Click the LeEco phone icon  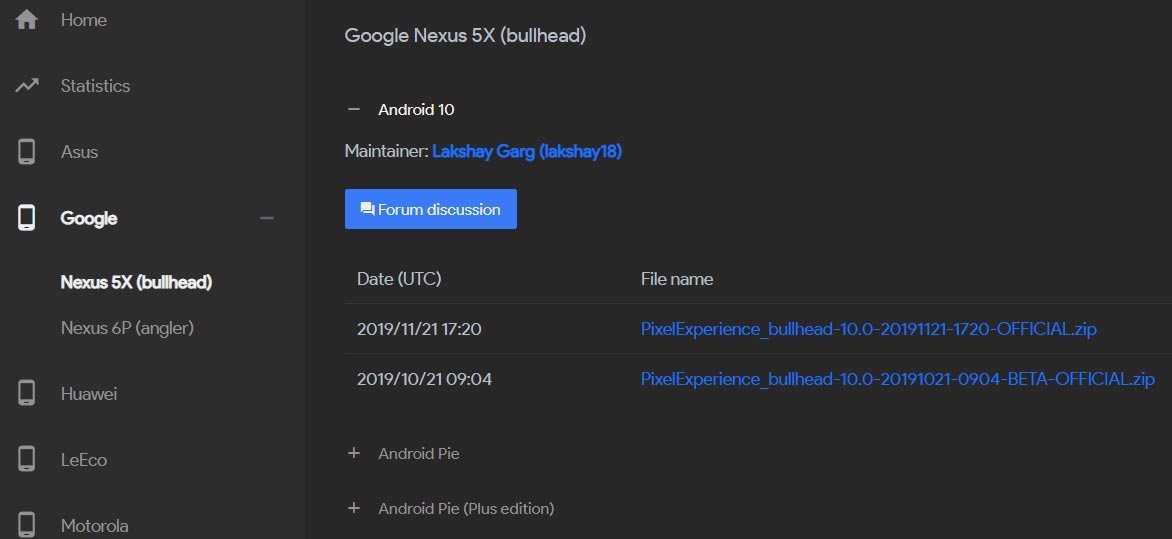click(26, 459)
